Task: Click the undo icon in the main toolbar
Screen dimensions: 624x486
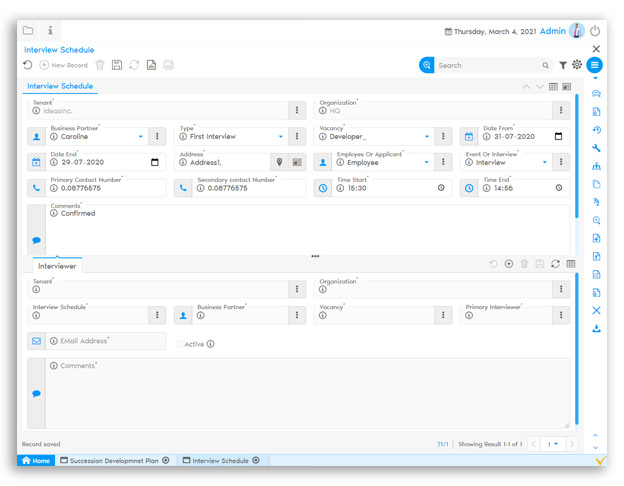Action: tap(28, 65)
